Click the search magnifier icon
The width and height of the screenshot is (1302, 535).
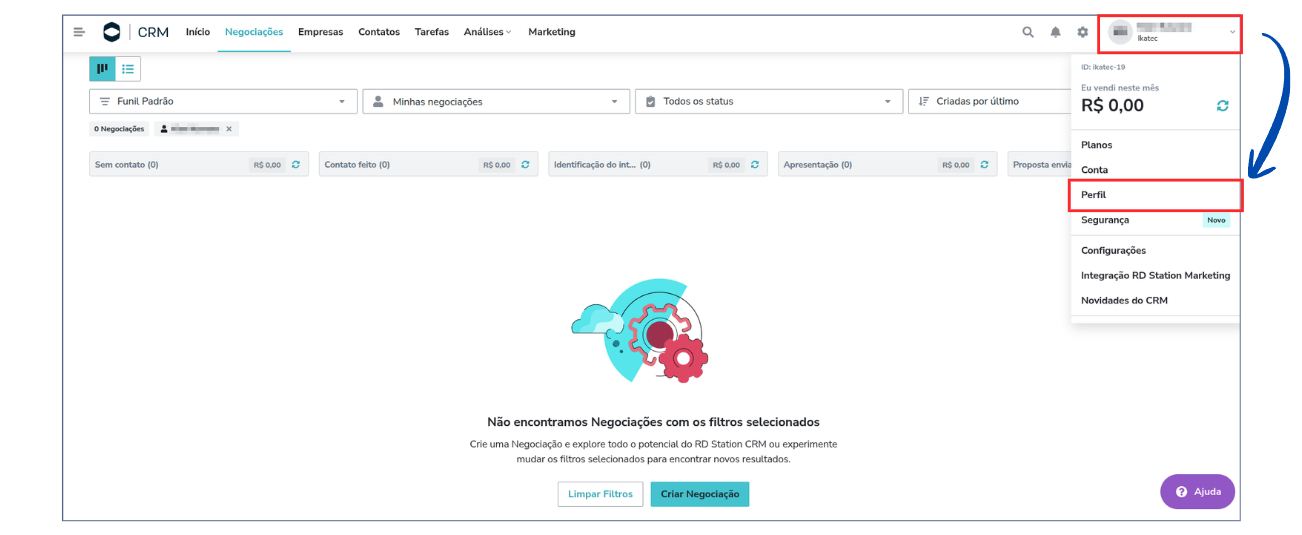tap(1028, 32)
